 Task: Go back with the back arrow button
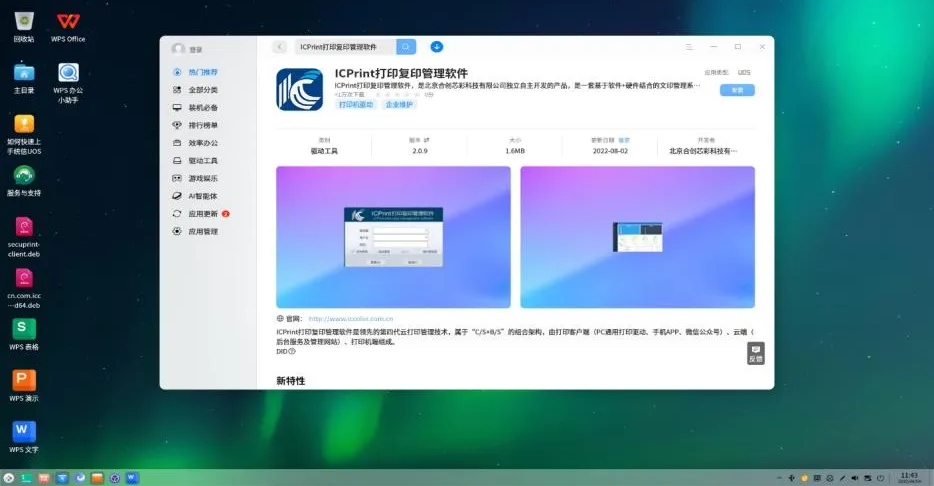(x=279, y=46)
